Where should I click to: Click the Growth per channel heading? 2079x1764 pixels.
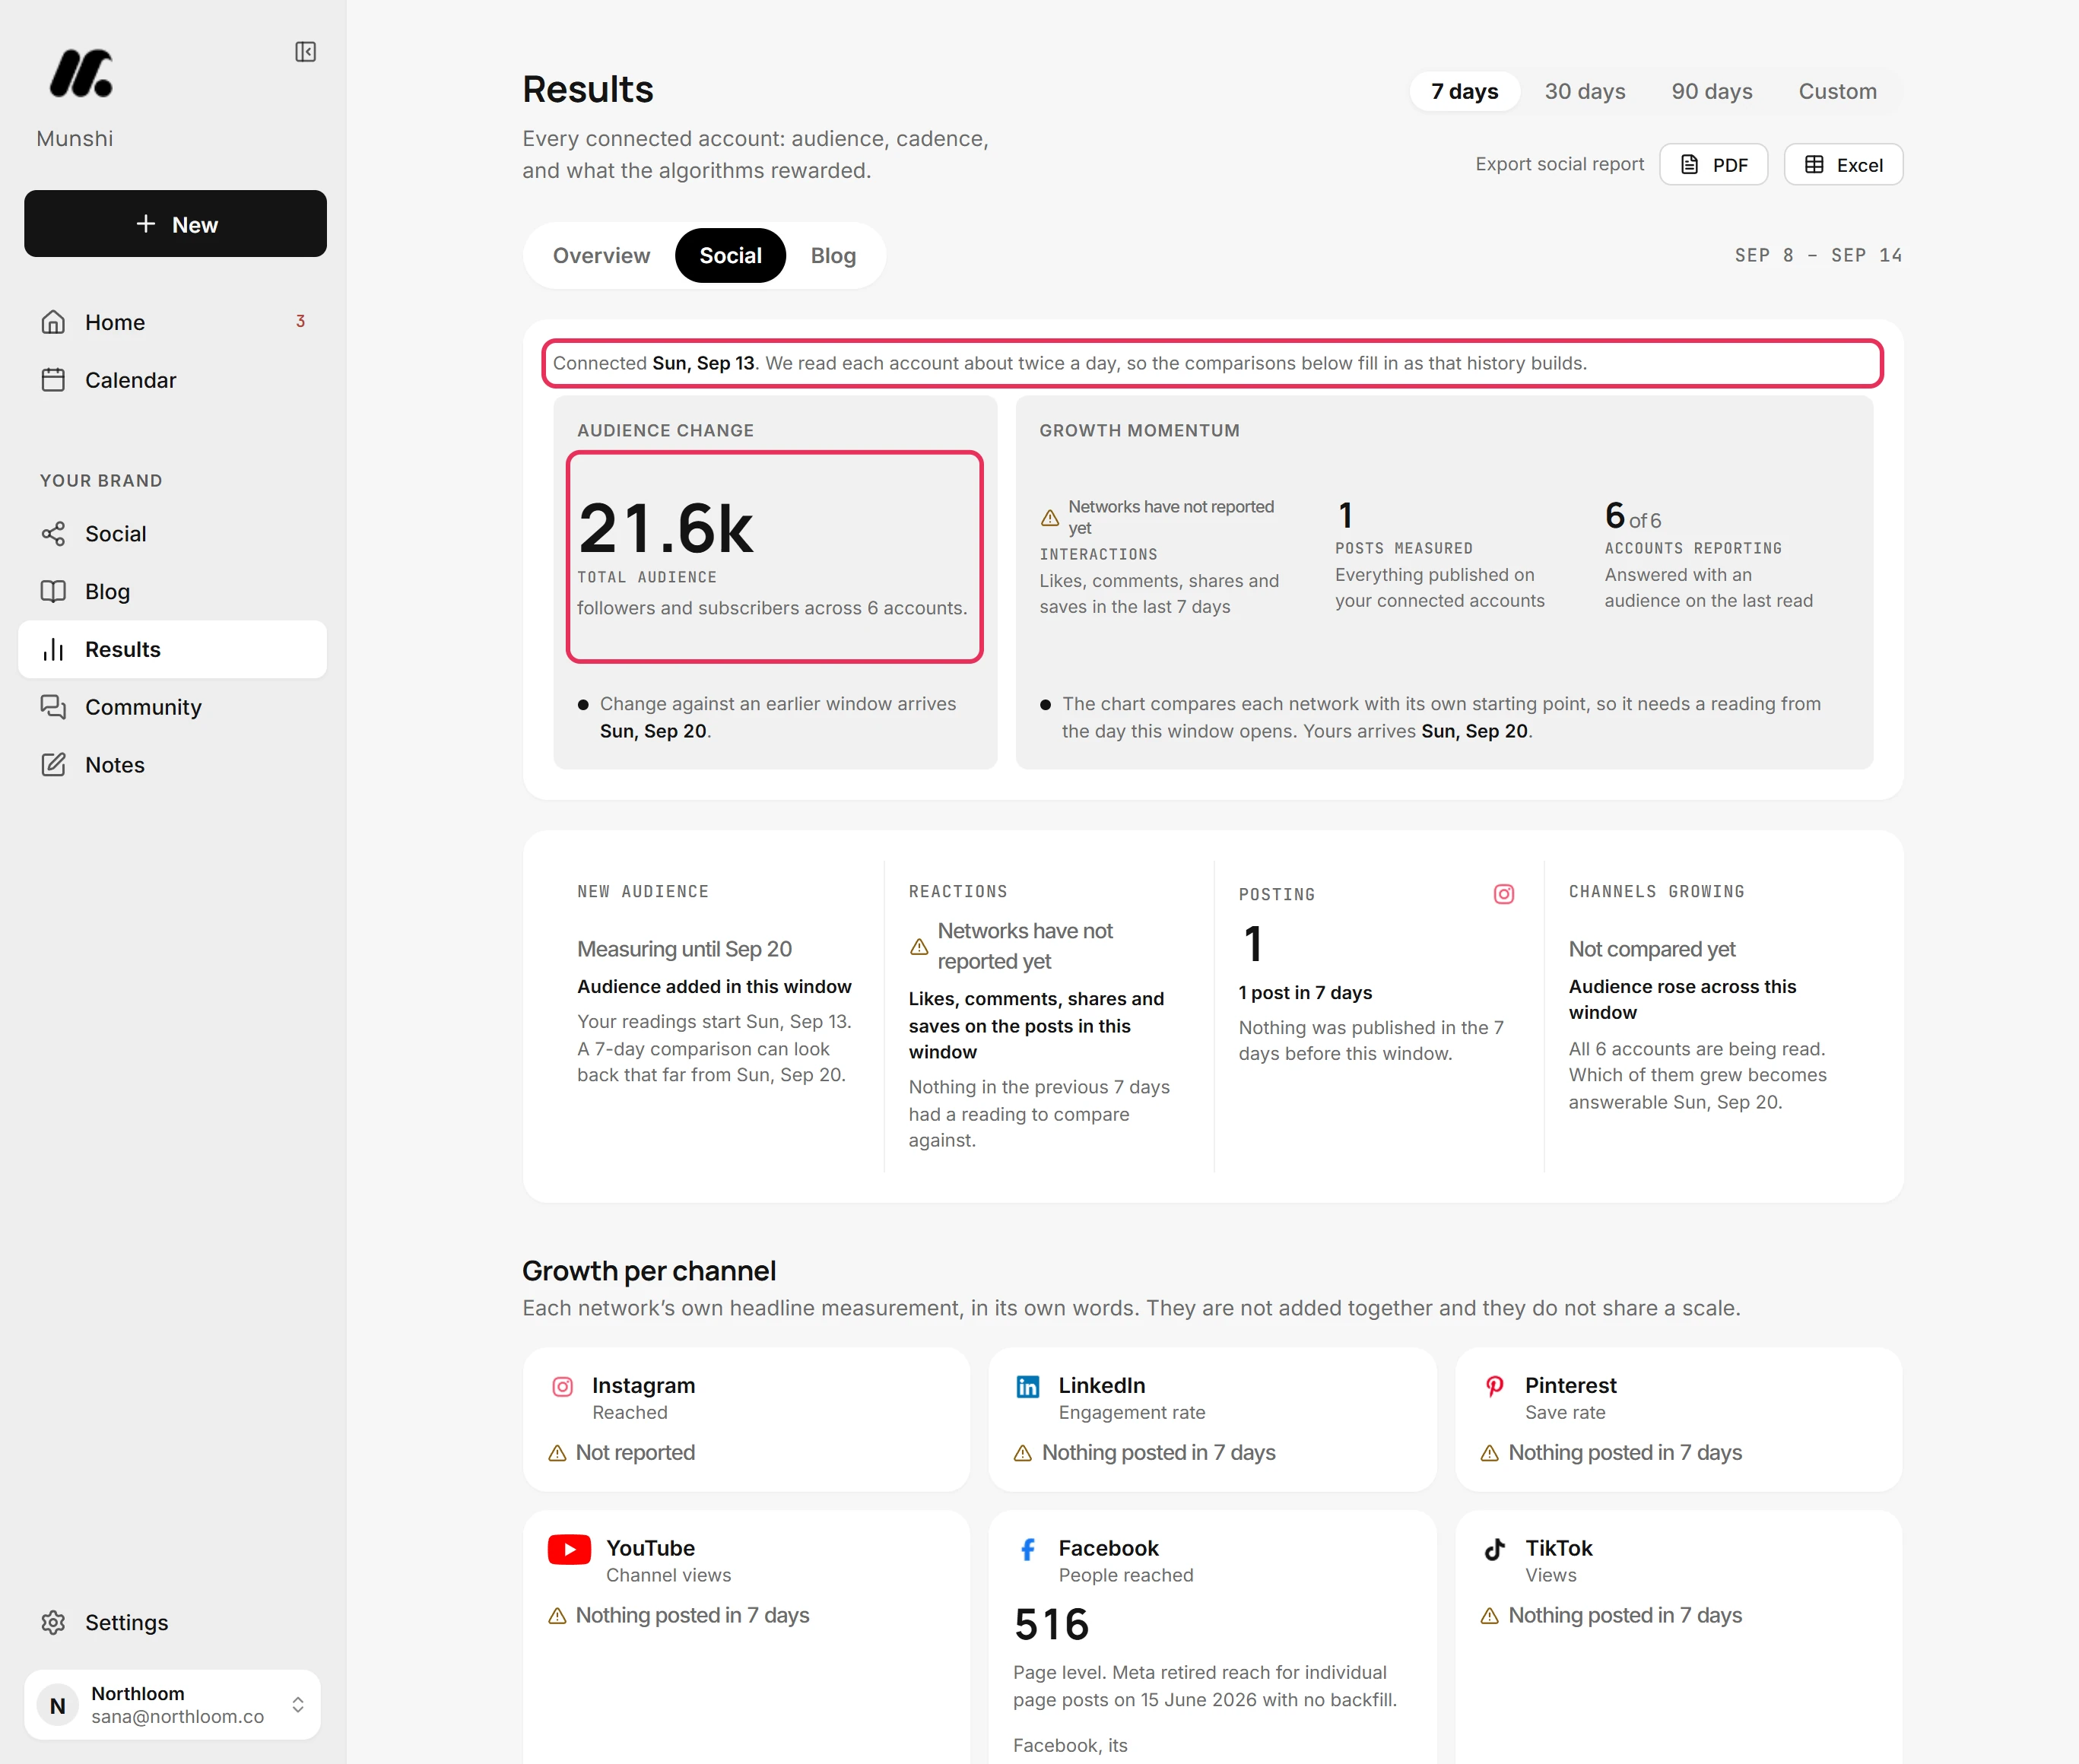649,1271
